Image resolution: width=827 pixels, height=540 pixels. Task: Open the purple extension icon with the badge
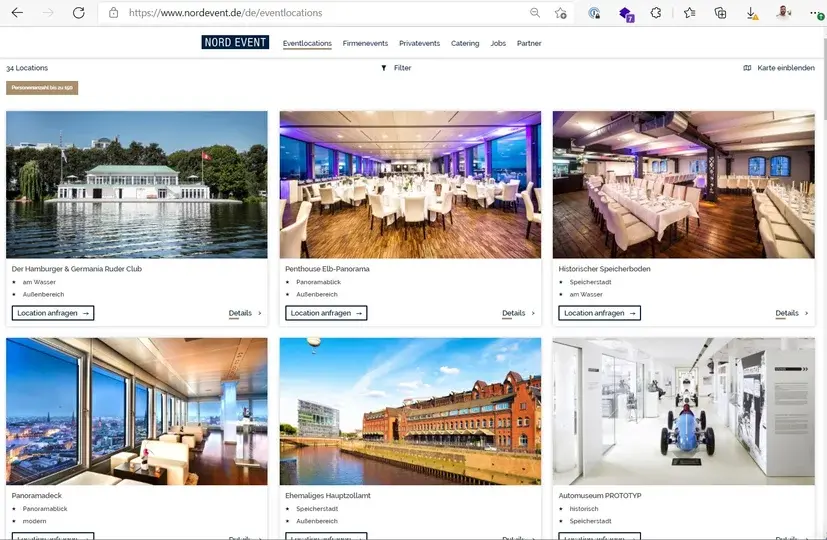(x=626, y=14)
